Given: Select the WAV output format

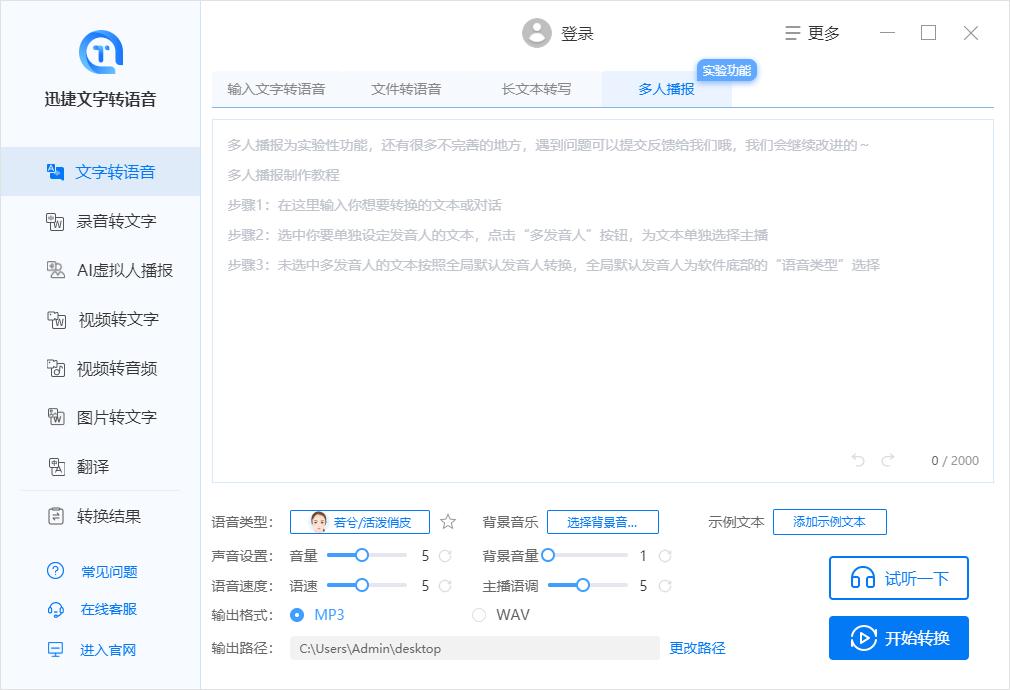Looking at the screenshot, I should pyautogui.click(x=480, y=614).
